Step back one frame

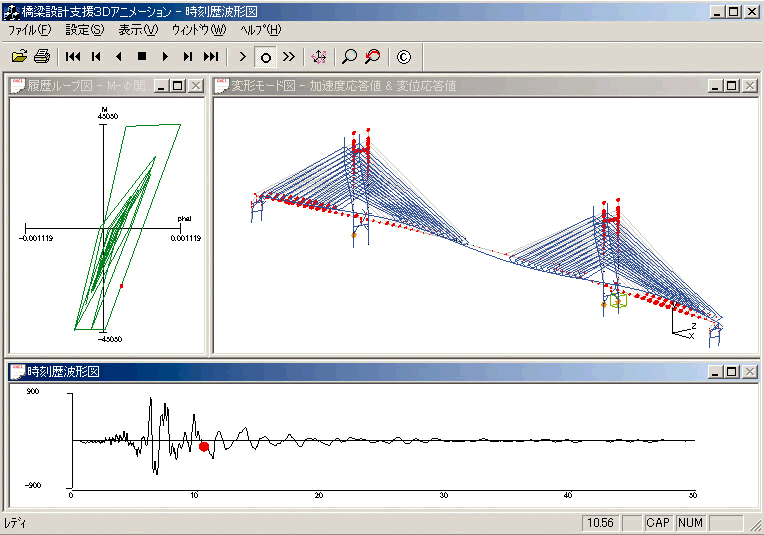pos(96,57)
